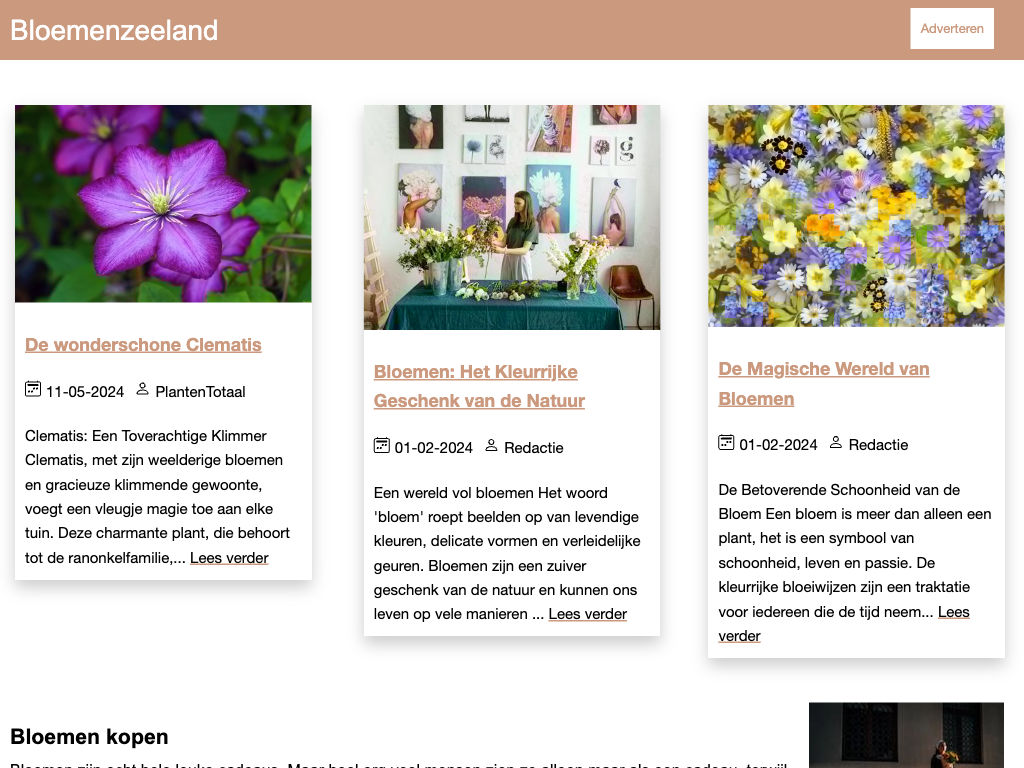Open the Bloemenzeeland home link

point(114,30)
